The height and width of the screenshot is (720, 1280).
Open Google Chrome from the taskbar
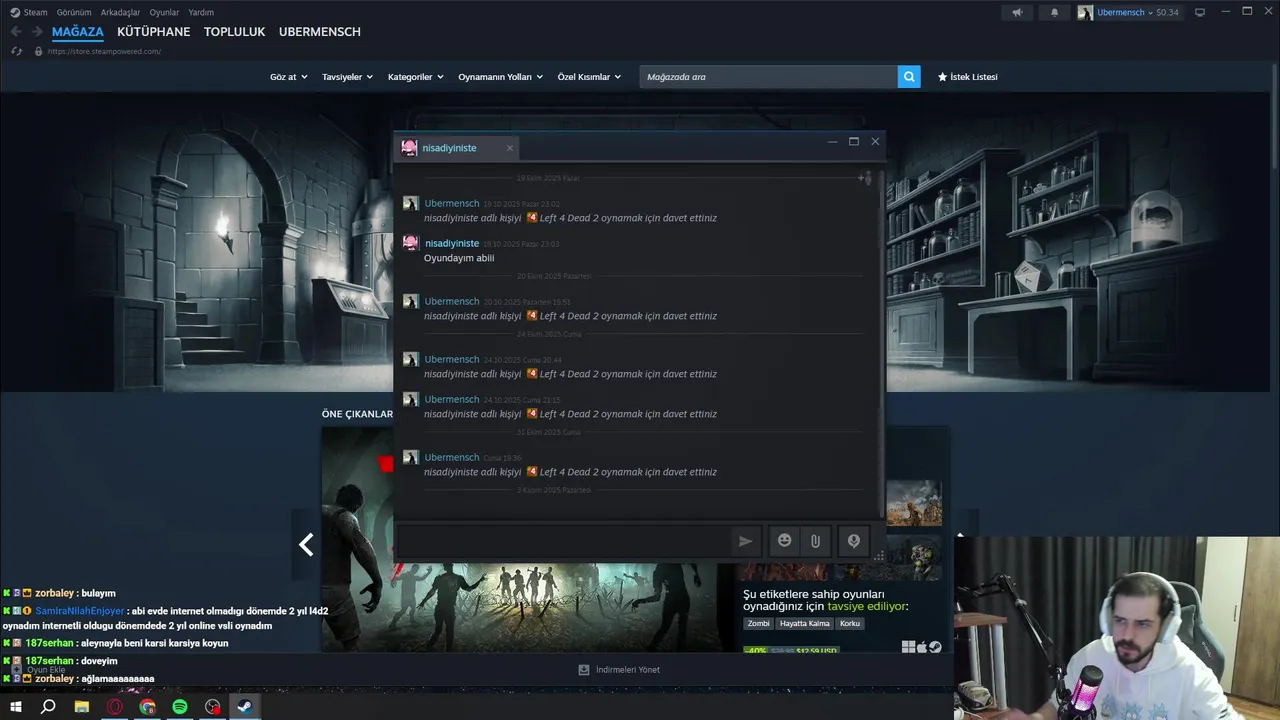pyautogui.click(x=148, y=707)
